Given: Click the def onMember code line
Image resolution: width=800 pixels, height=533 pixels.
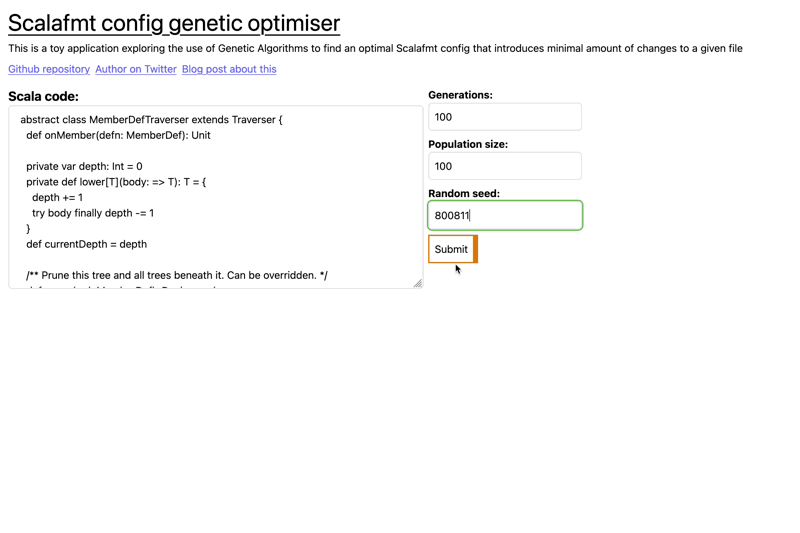Looking at the screenshot, I should (x=118, y=135).
